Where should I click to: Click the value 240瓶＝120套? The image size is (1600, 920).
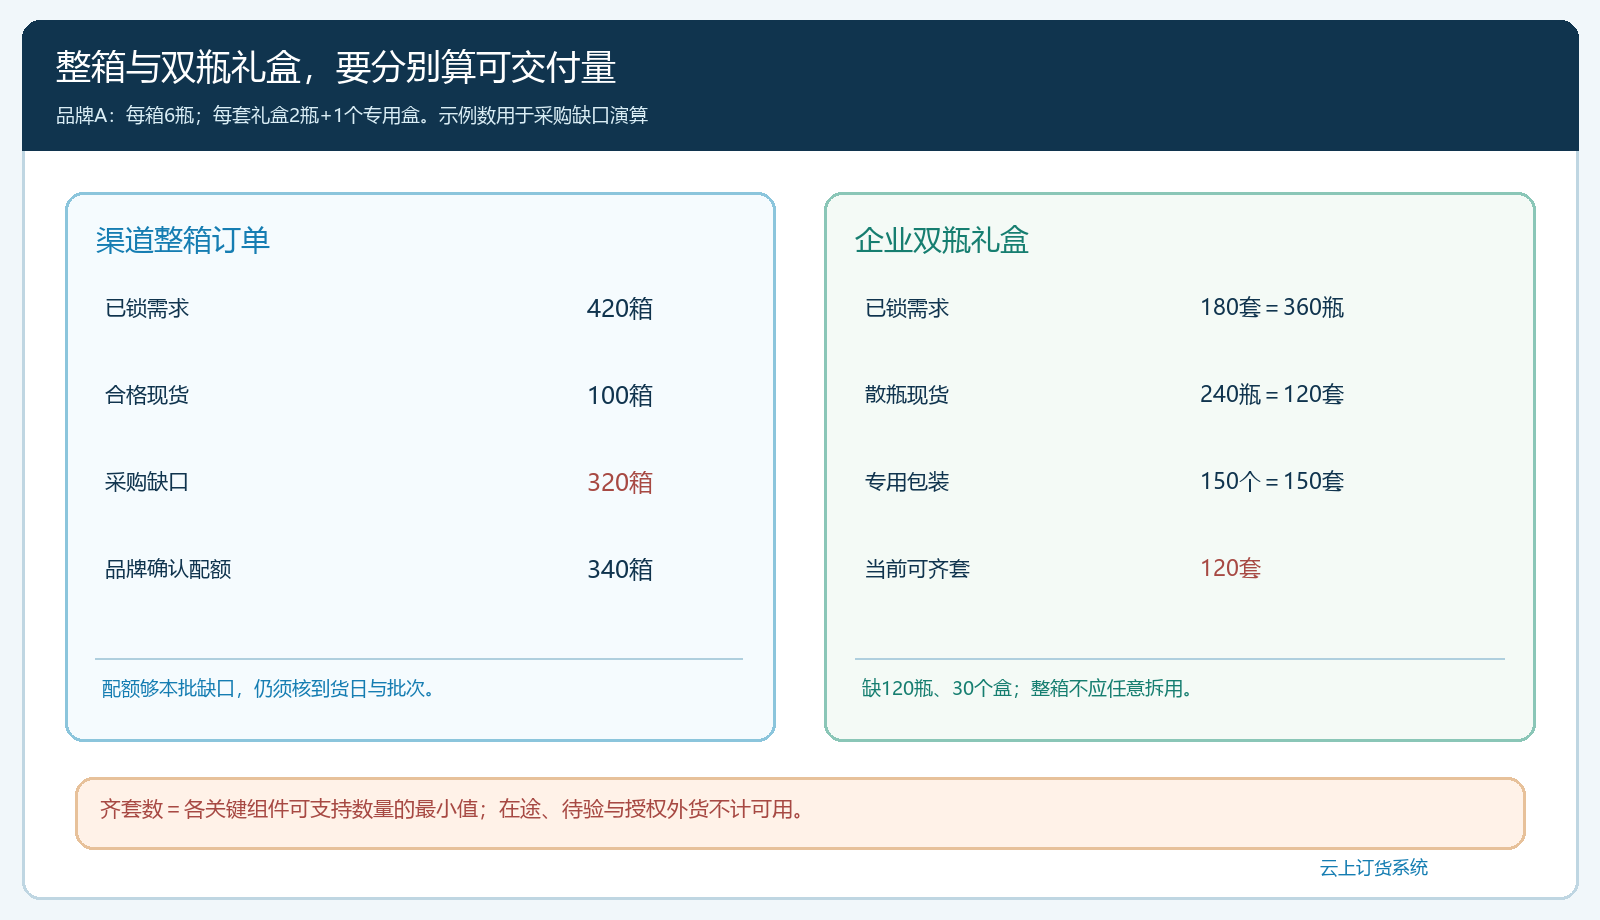point(1272,394)
